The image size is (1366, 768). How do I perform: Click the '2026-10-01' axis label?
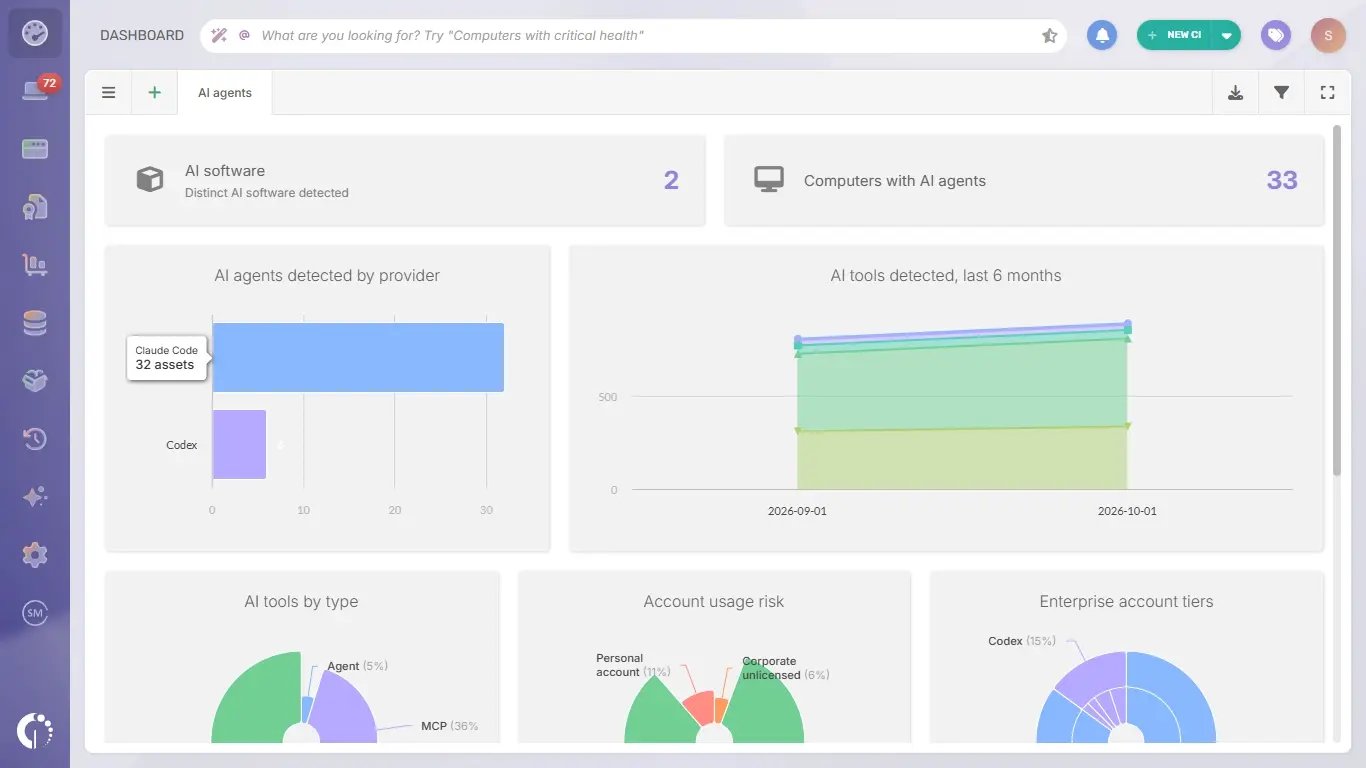click(1127, 511)
